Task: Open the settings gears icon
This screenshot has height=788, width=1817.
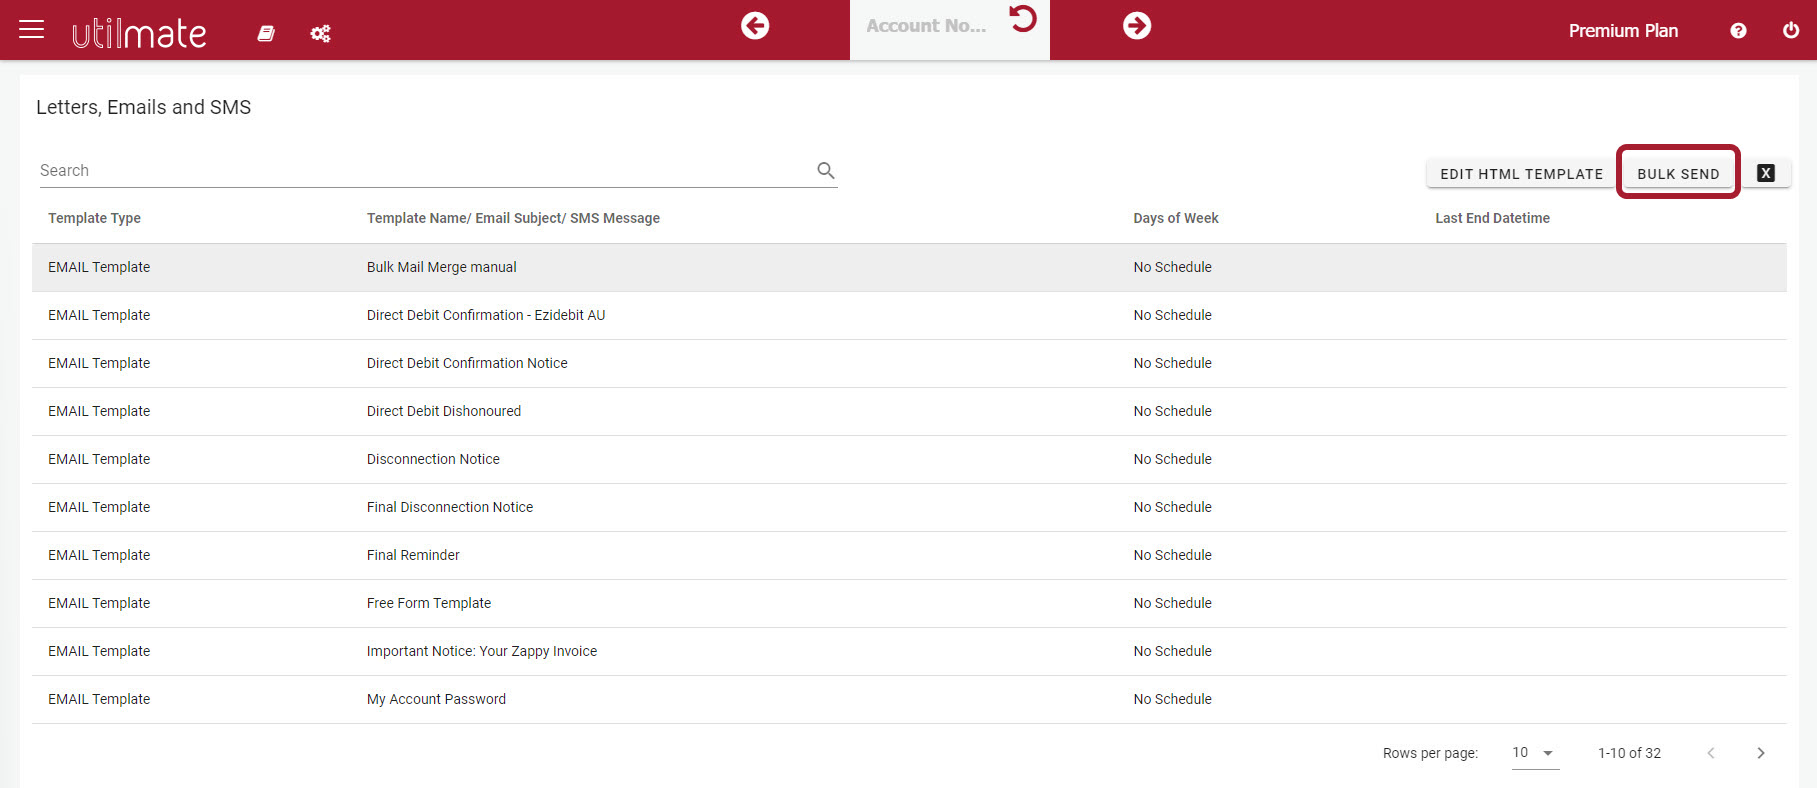Action: coord(320,34)
